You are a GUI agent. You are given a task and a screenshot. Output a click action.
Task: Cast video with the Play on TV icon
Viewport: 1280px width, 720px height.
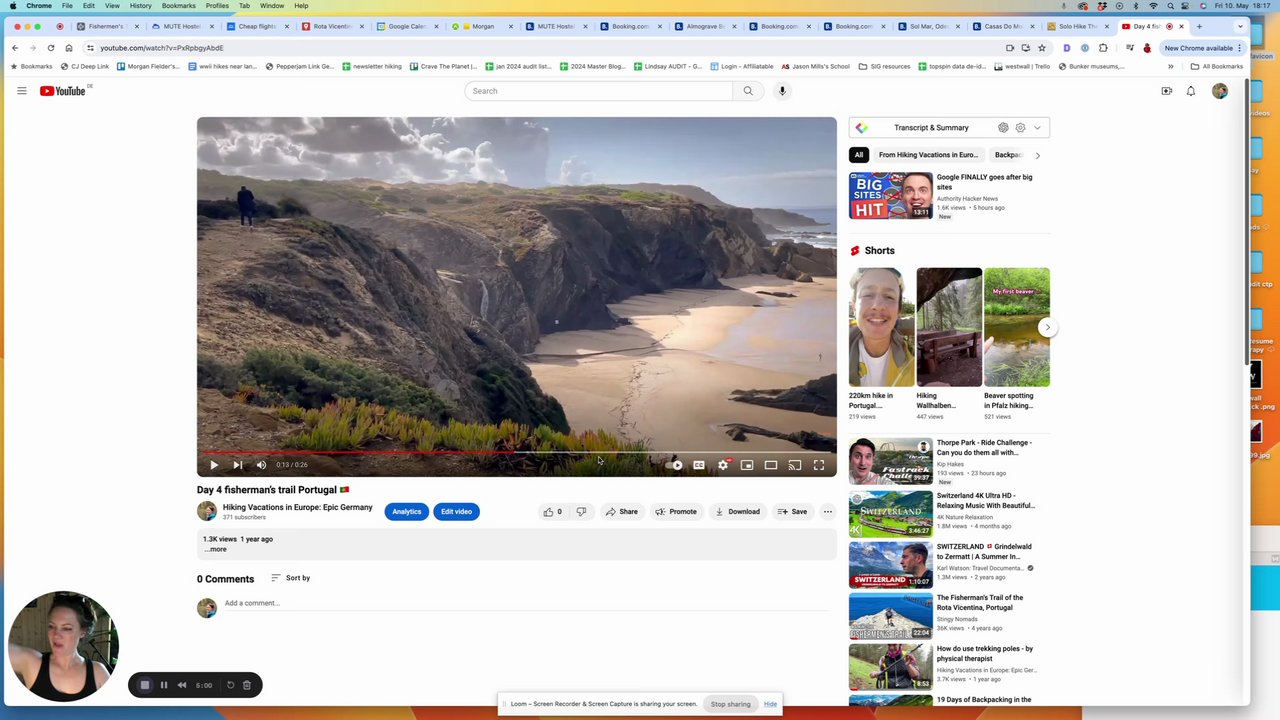(795, 465)
